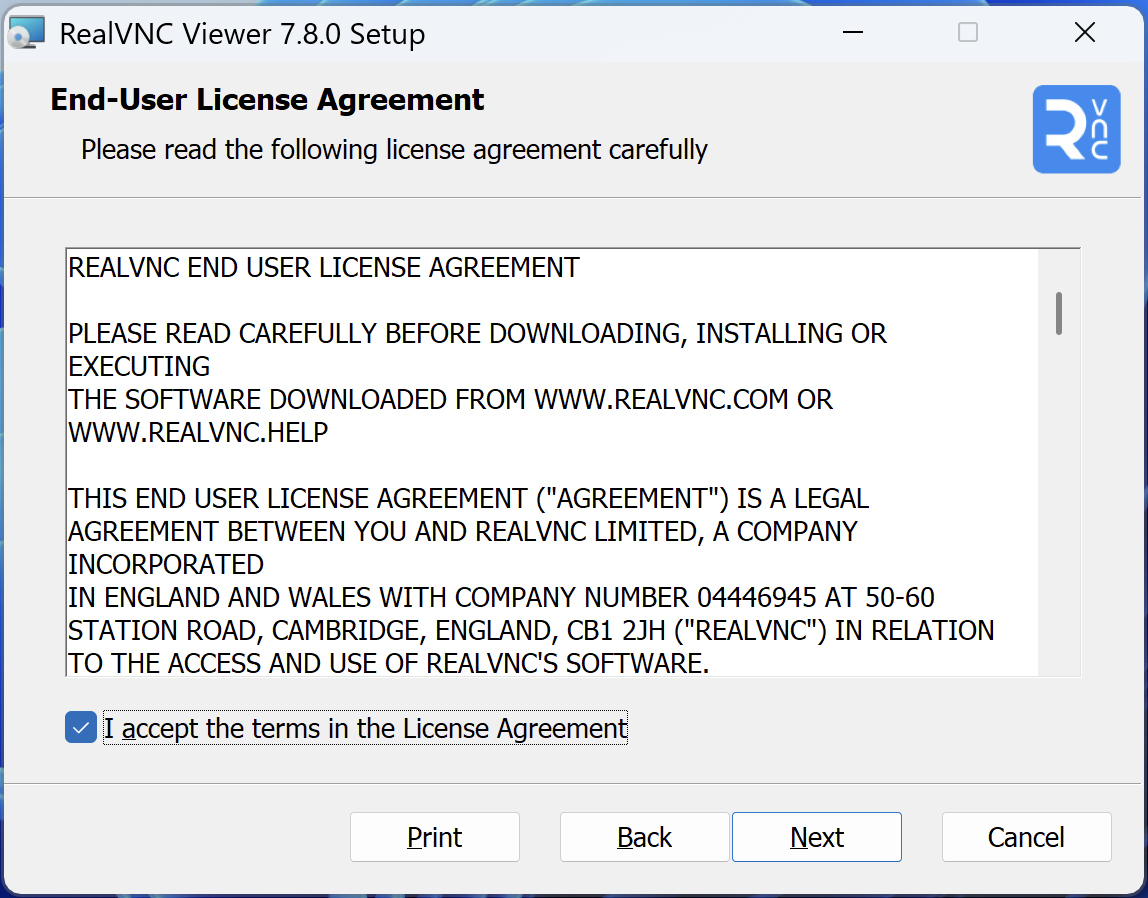Click the license text scrollbar thumb
This screenshot has height=898, width=1148.
(x=1059, y=313)
